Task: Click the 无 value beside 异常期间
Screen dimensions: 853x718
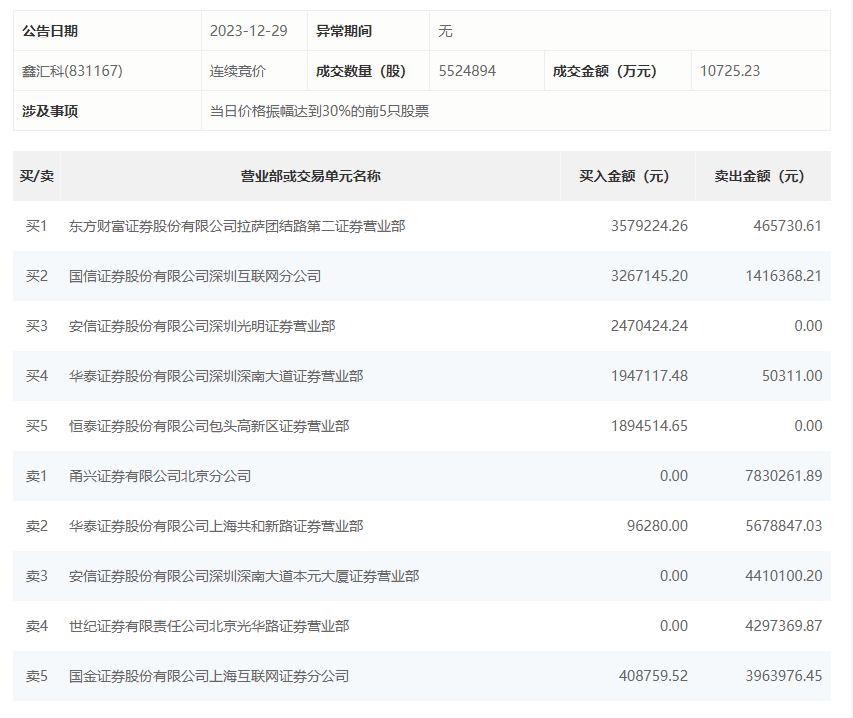Action: tap(445, 31)
